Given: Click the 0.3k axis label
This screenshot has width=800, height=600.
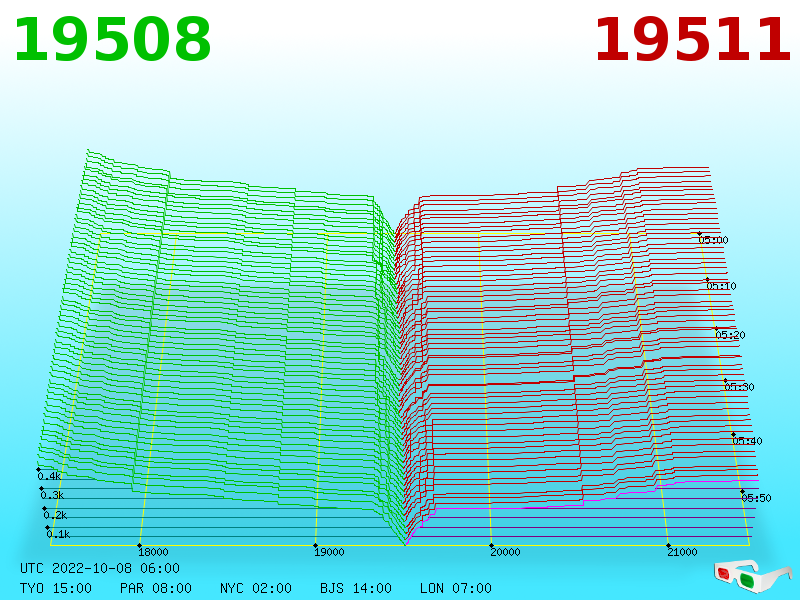Looking at the screenshot, I should pos(52,495).
